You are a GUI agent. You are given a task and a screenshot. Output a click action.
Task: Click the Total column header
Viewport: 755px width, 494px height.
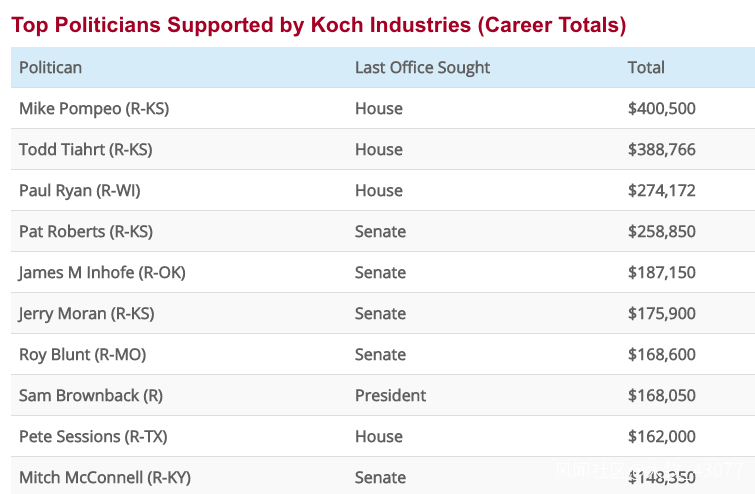pyautogui.click(x=646, y=67)
